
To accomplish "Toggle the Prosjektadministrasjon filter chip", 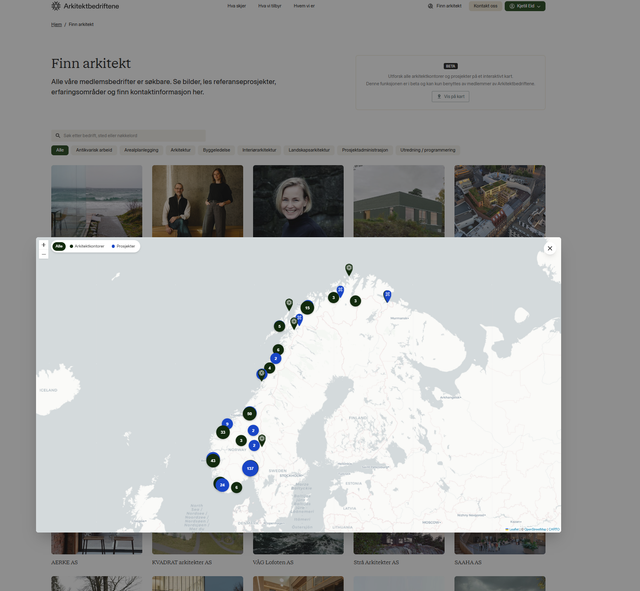I will [x=365, y=150].
